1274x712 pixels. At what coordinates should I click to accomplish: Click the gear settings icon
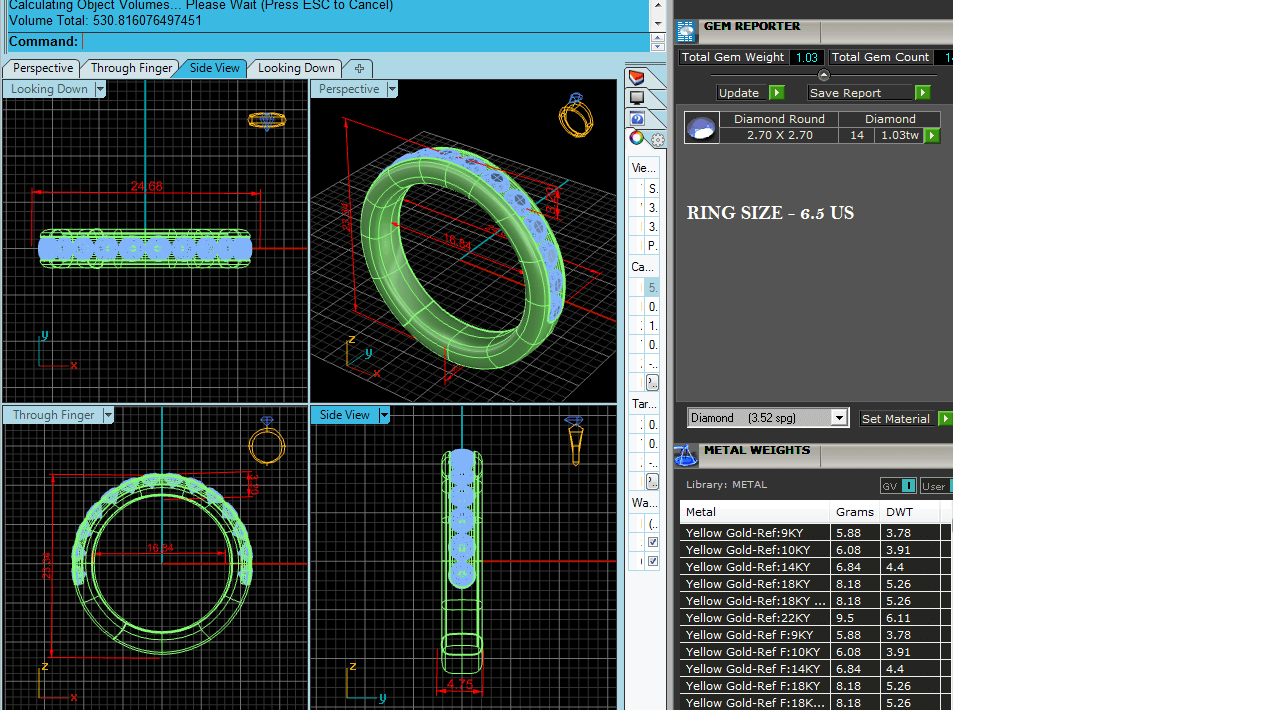pos(657,140)
